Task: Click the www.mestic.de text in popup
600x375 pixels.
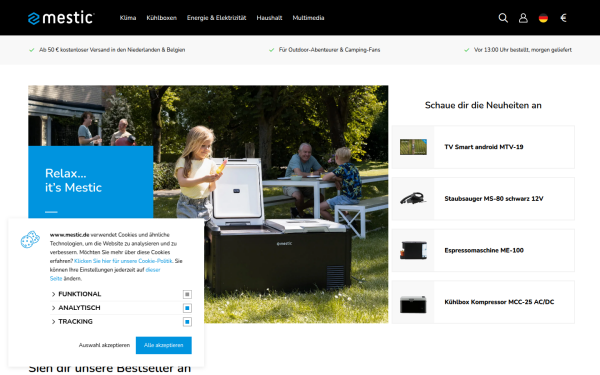Action: 70,235
